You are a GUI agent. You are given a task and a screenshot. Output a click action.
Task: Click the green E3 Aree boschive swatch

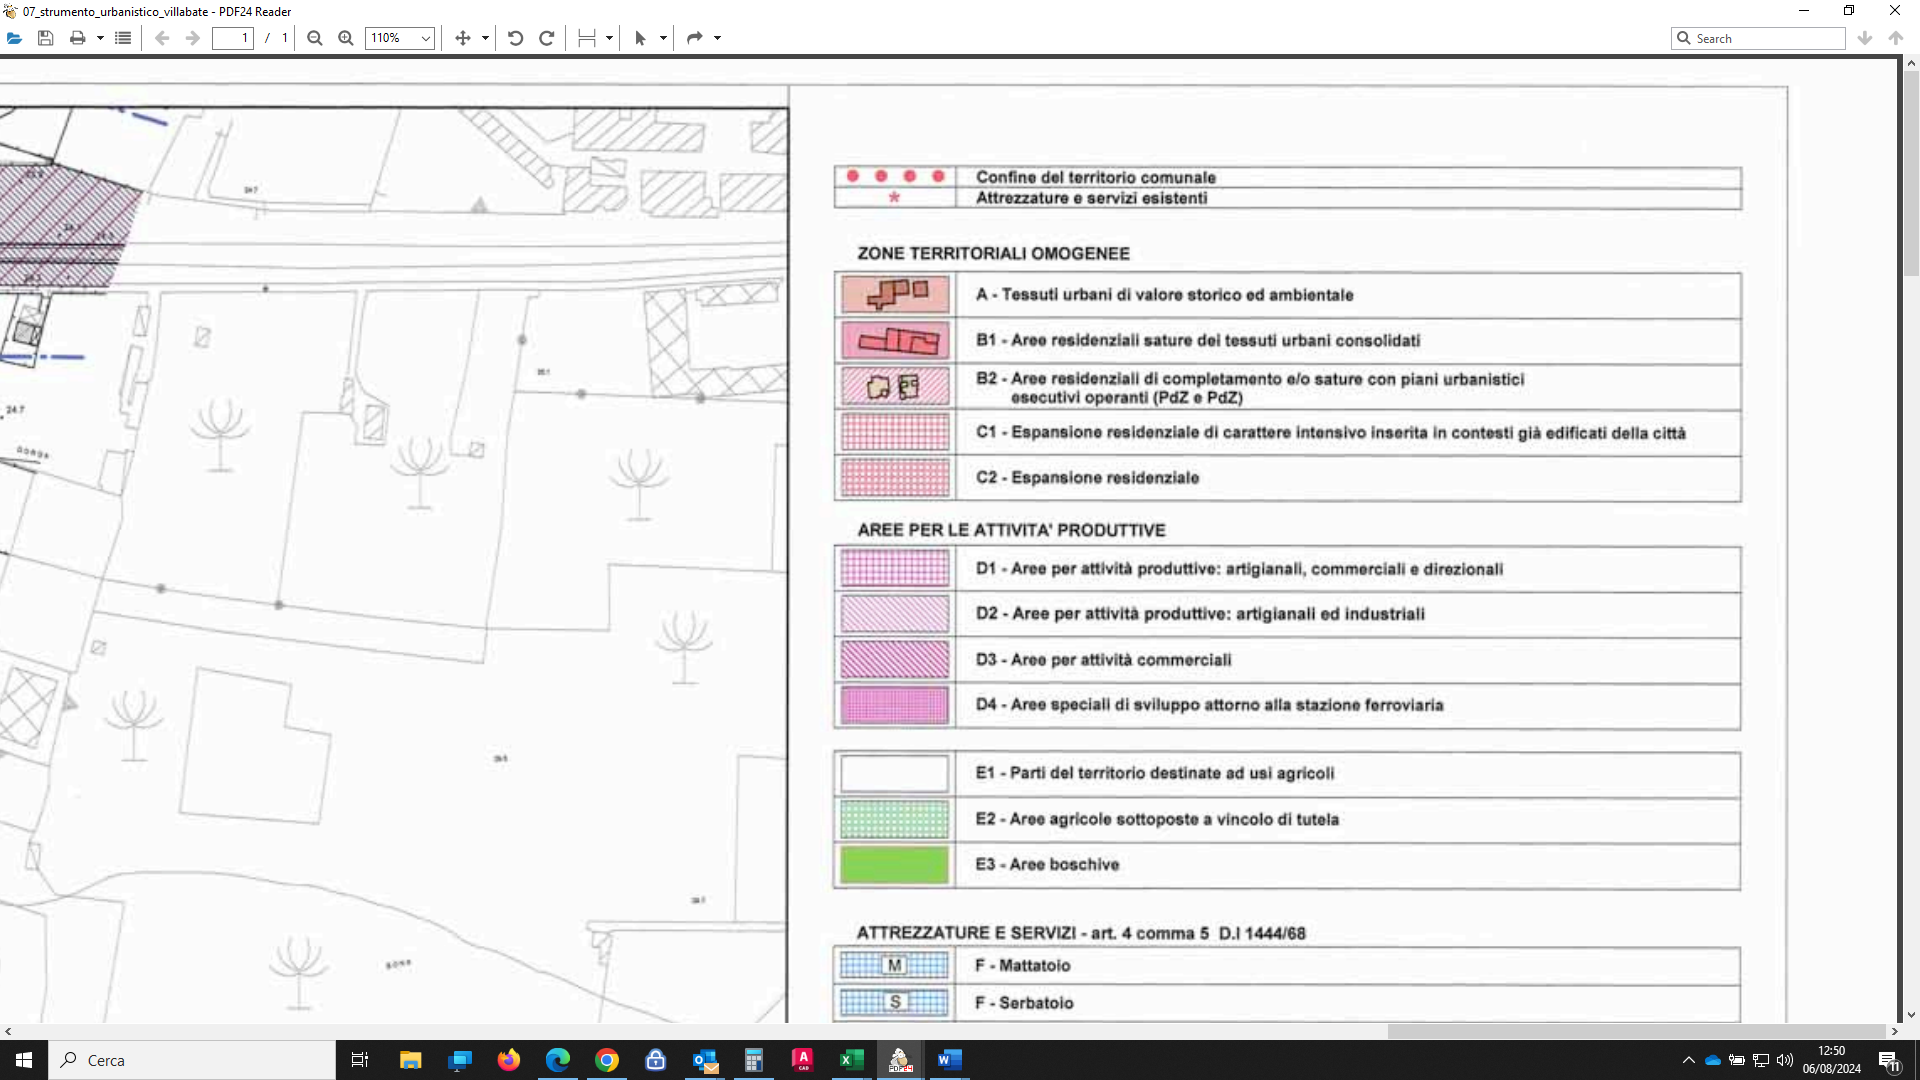pos(895,865)
